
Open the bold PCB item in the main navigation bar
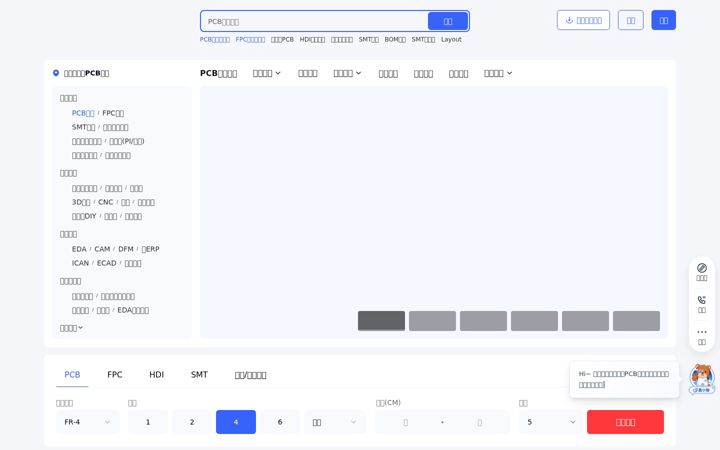219,73
